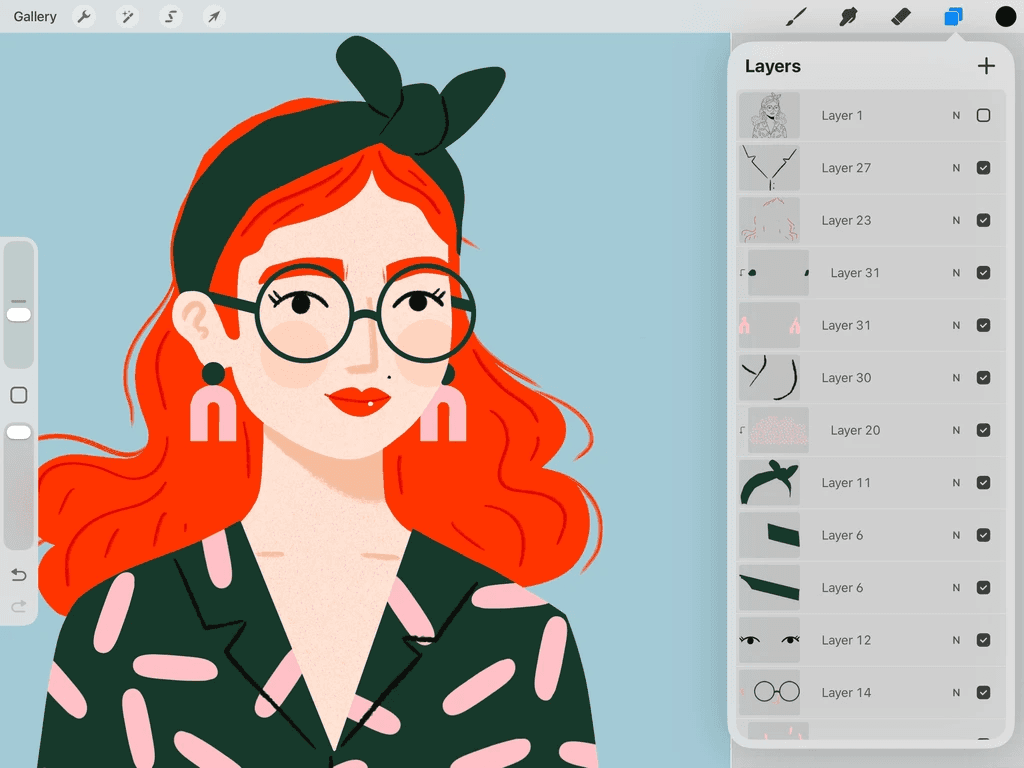Click the lower brush opacity slider handle

19,432
